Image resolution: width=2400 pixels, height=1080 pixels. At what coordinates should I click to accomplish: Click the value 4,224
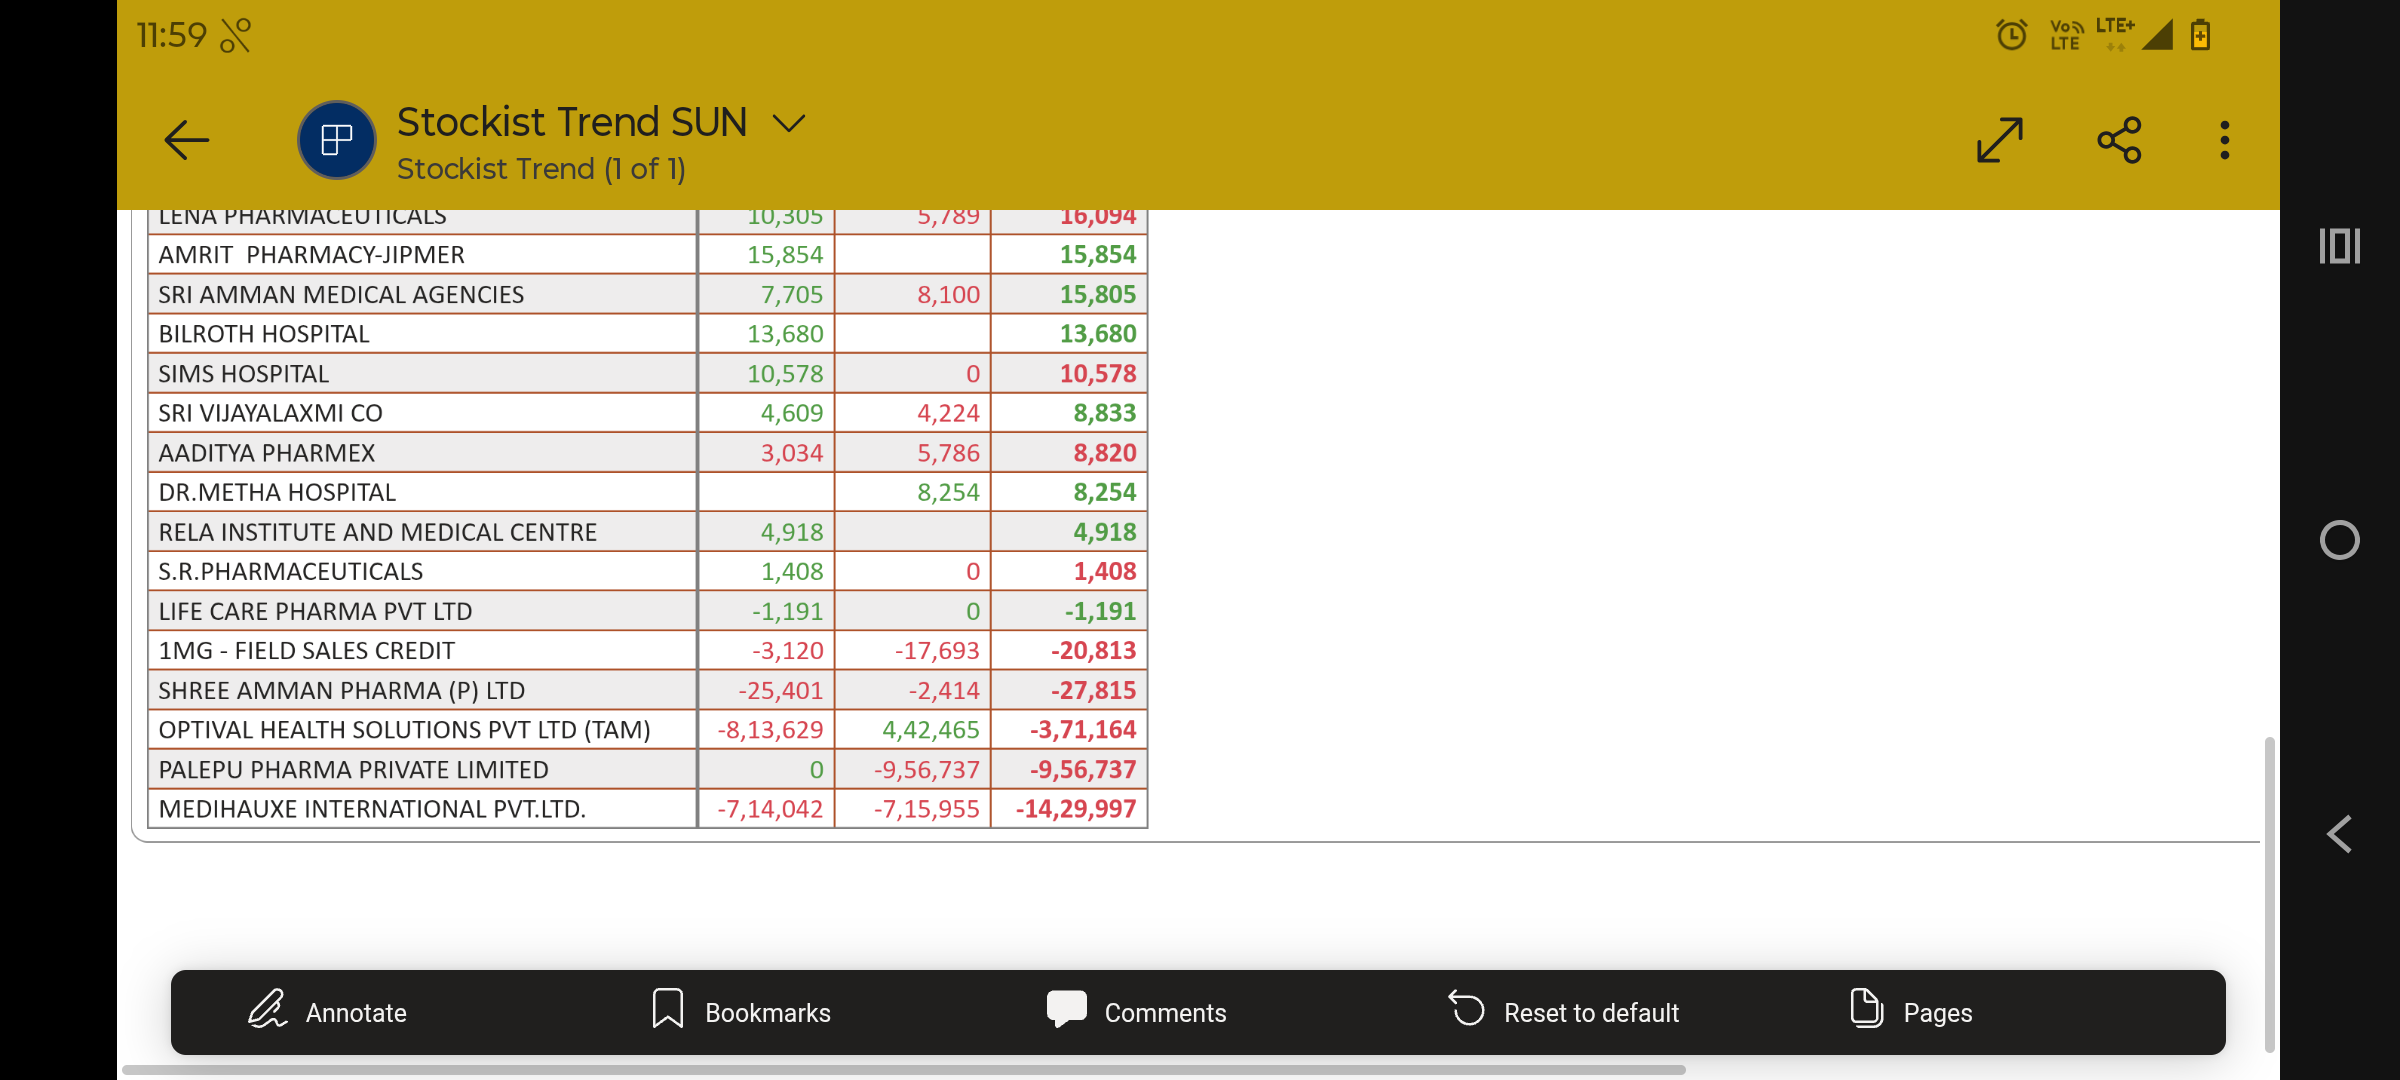click(x=948, y=413)
